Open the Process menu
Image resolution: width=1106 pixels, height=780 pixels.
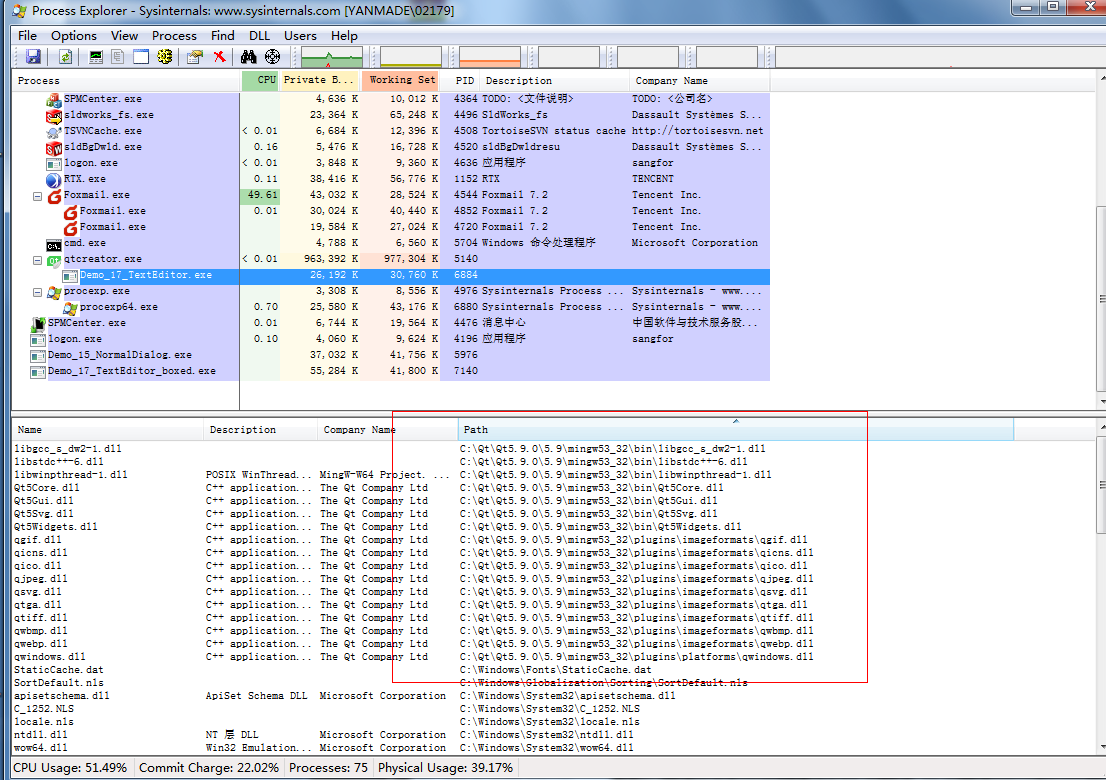point(174,35)
